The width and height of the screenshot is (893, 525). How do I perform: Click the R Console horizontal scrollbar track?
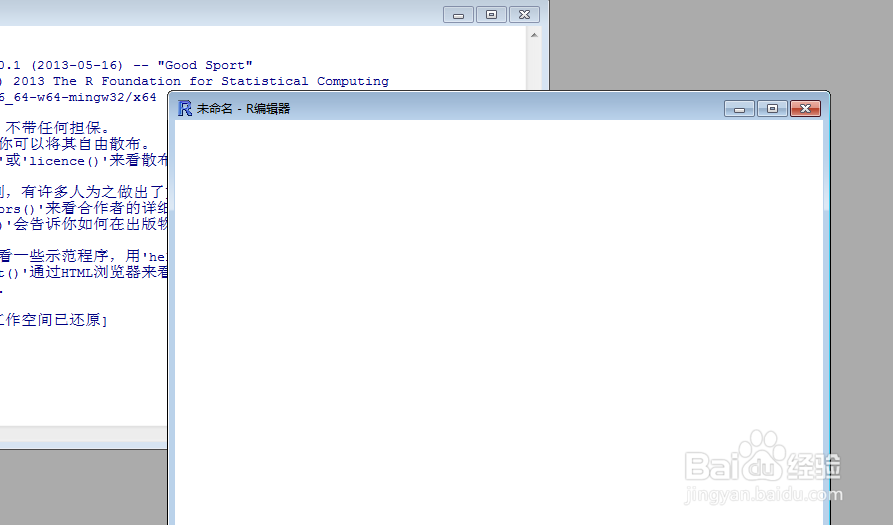pyautogui.click(x=83, y=434)
